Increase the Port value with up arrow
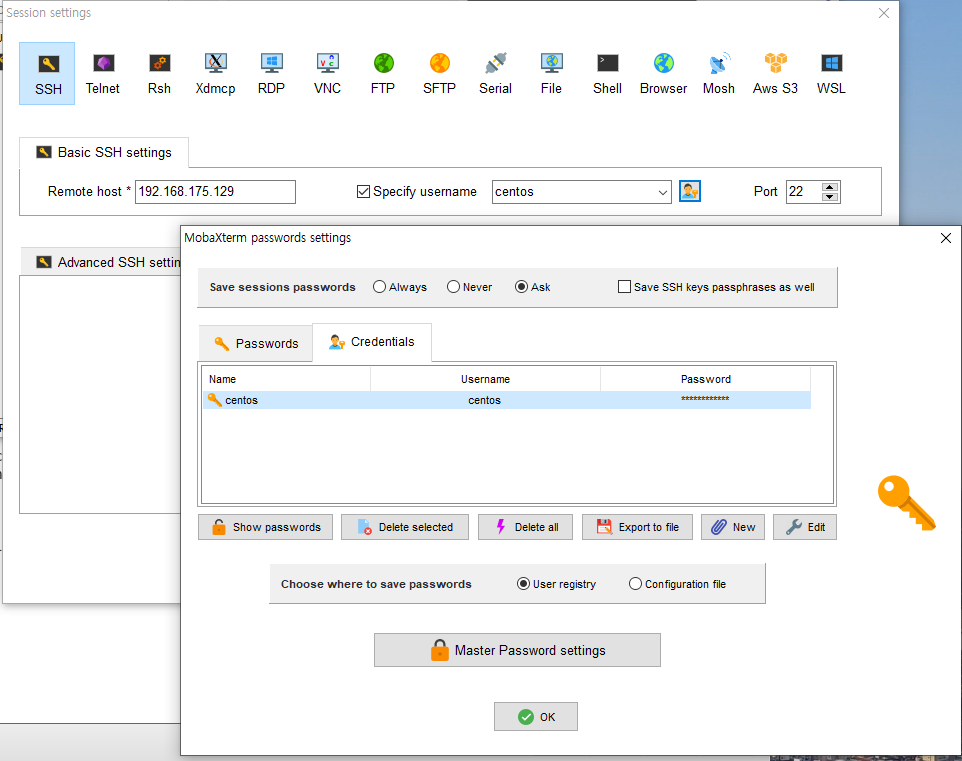Screen dimensions: 962x761 click(829, 187)
